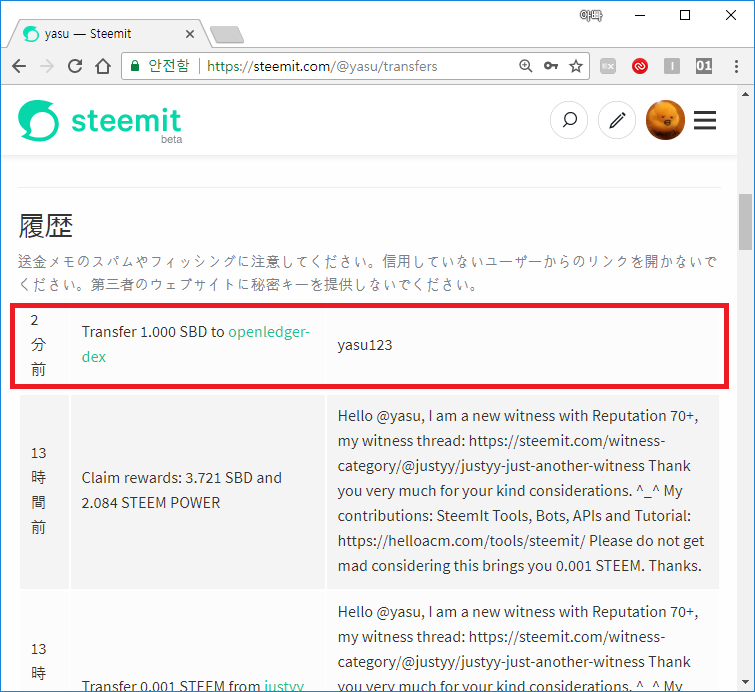Click the grey EX extension icon
Image resolution: width=755 pixels, height=692 pixels.
[608, 66]
